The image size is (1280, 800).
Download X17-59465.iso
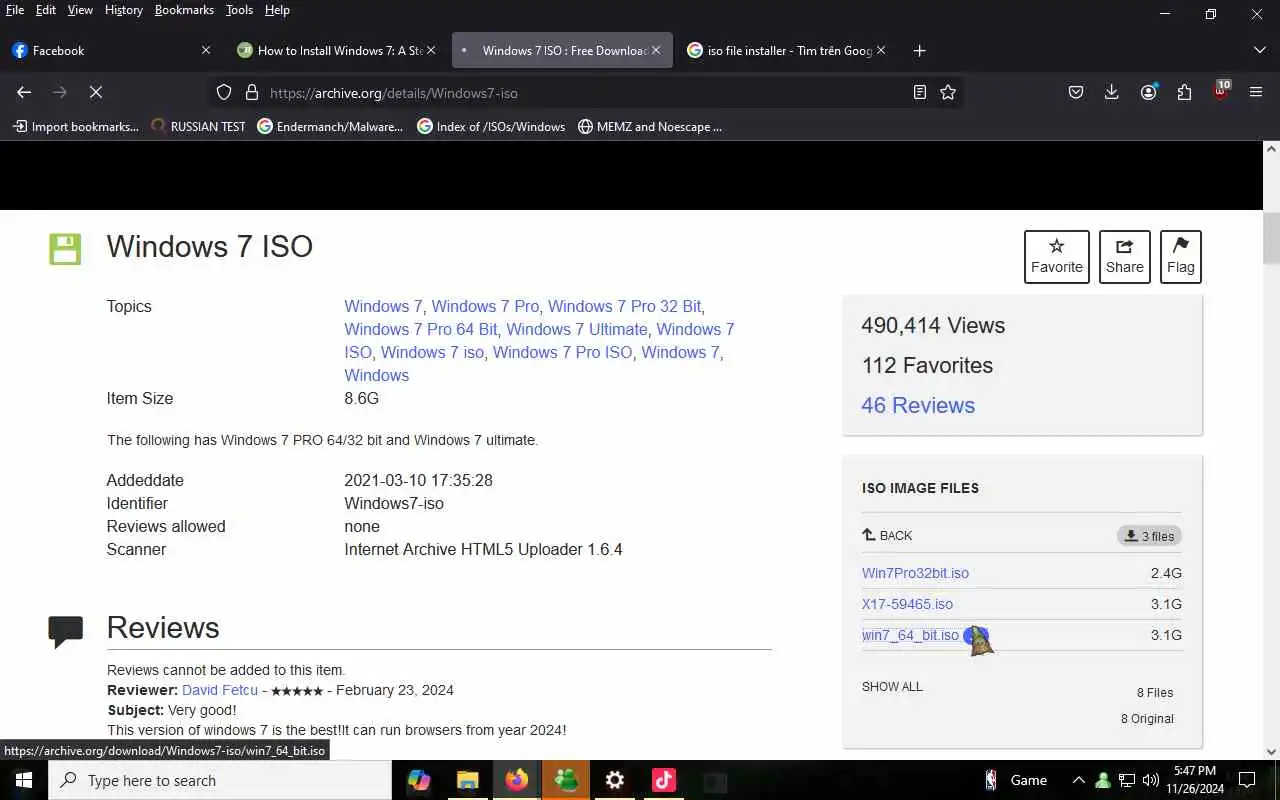pyautogui.click(x=907, y=604)
